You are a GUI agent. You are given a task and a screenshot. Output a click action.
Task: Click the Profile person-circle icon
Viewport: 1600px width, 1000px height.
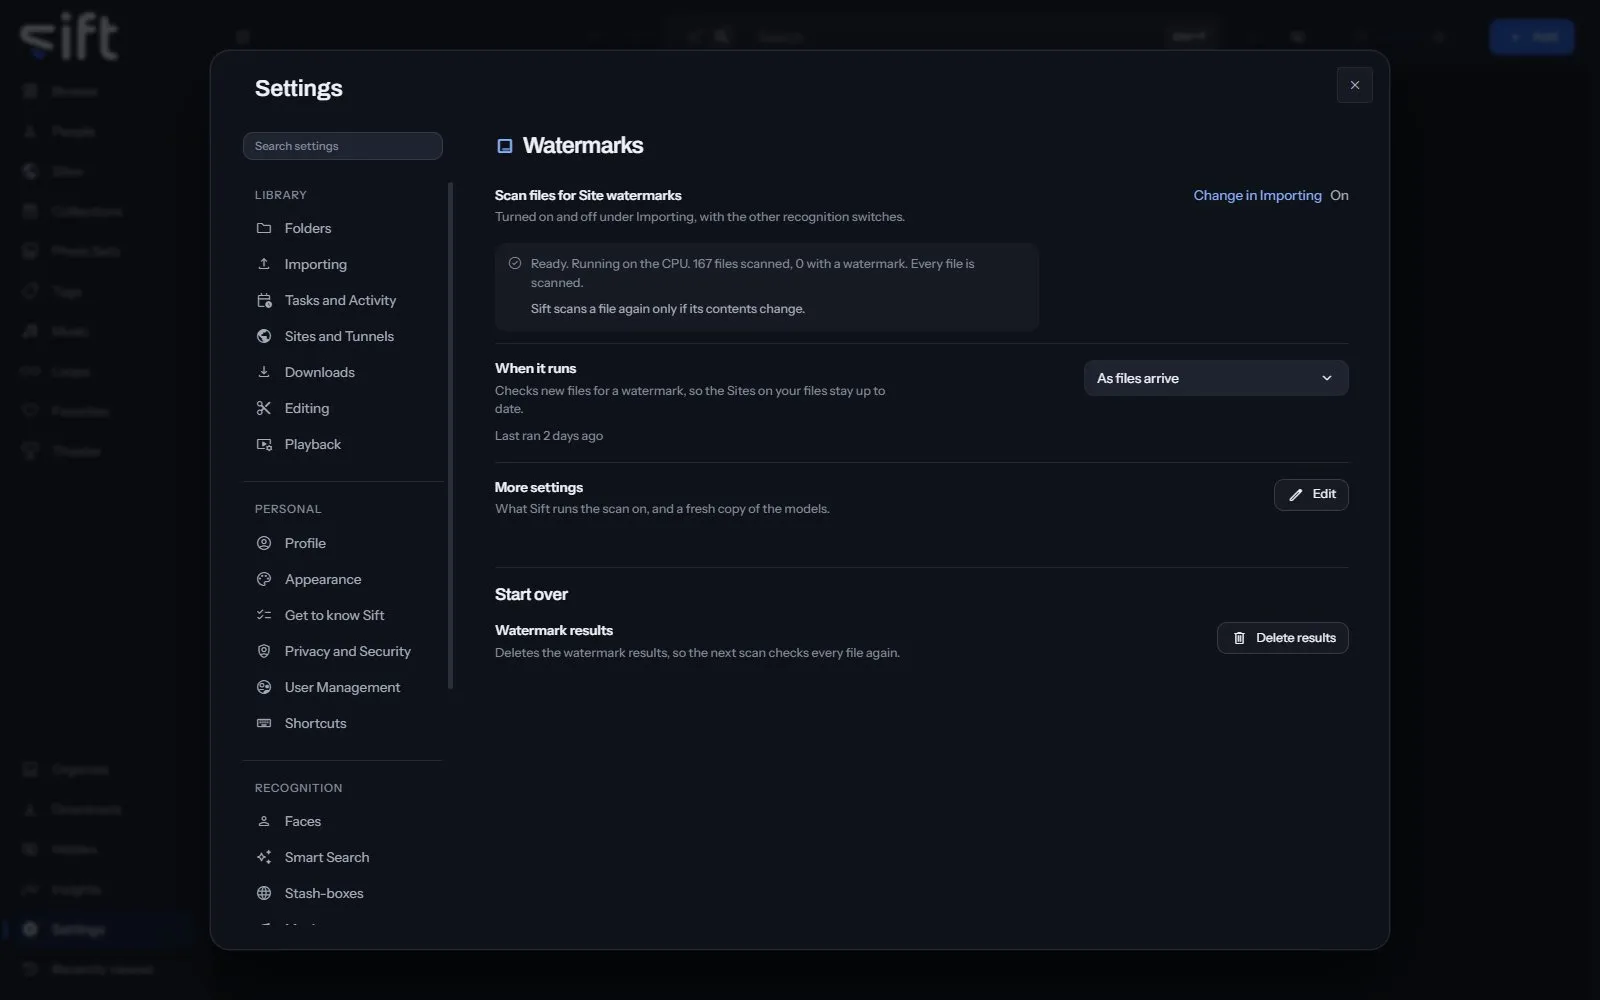[264, 543]
